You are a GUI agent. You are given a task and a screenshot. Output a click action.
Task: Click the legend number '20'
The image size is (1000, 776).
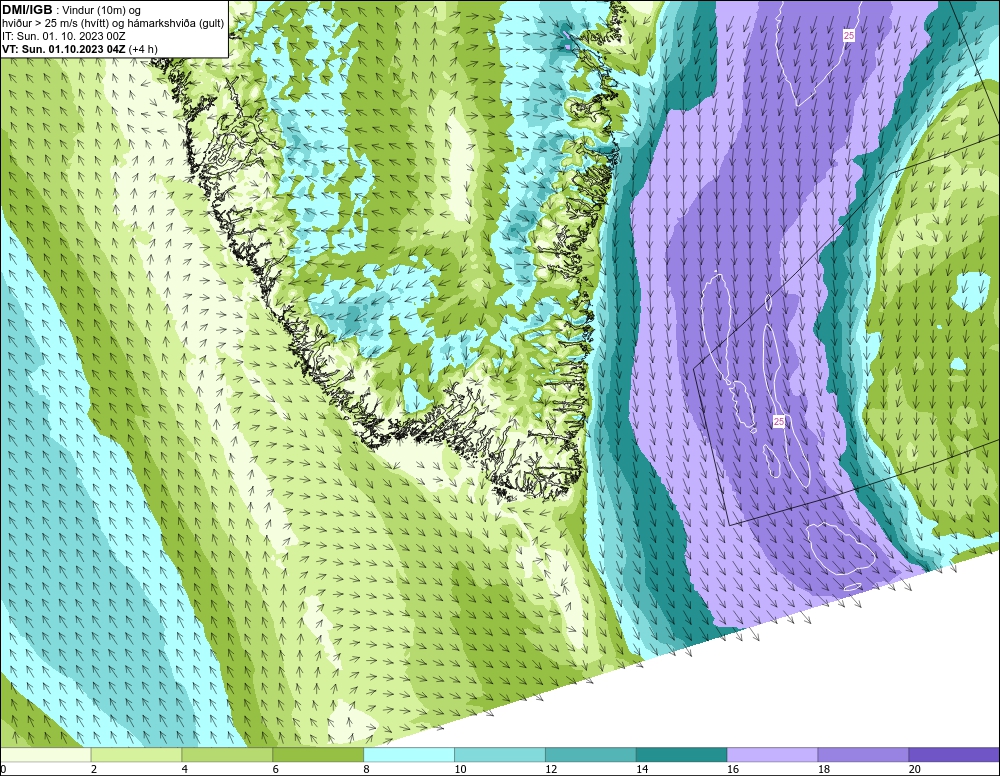point(915,769)
